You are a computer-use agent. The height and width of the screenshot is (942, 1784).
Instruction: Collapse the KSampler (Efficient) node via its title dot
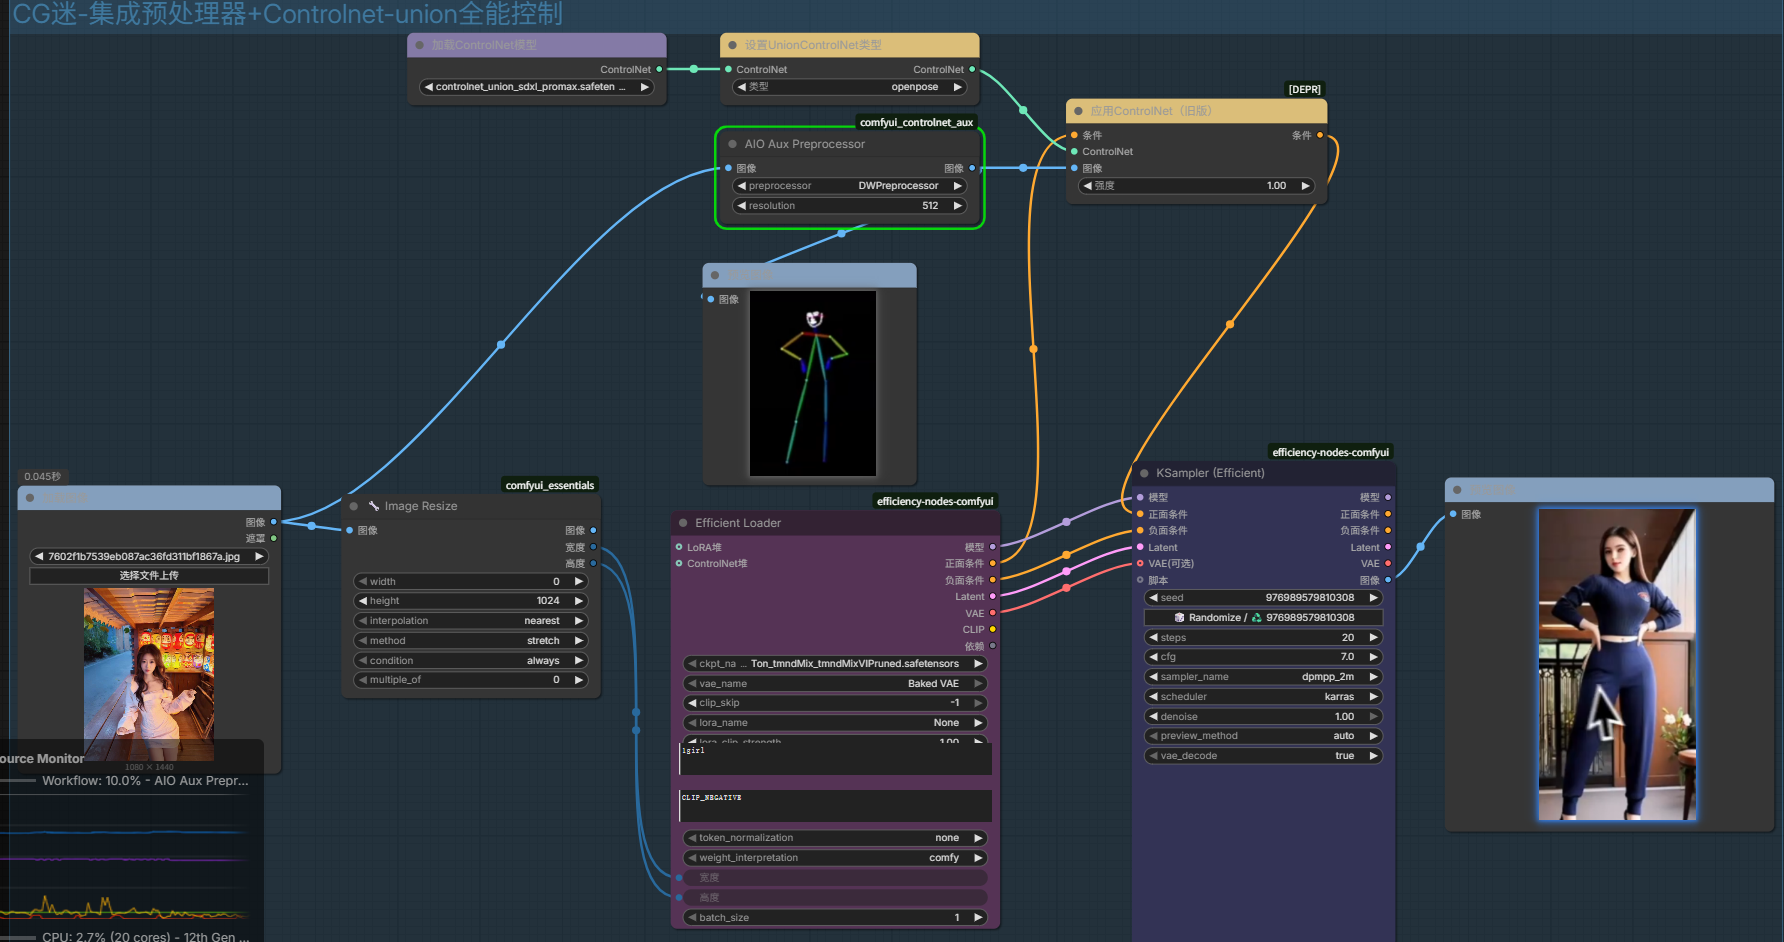point(1145,473)
